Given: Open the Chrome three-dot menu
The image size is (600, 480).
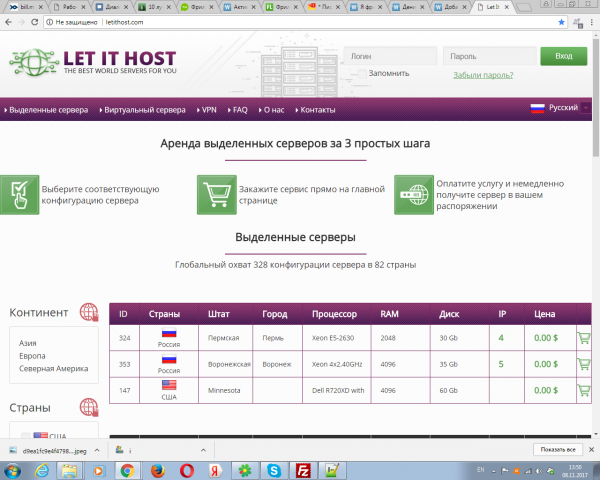Looking at the screenshot, I should [x=592, y=22].
